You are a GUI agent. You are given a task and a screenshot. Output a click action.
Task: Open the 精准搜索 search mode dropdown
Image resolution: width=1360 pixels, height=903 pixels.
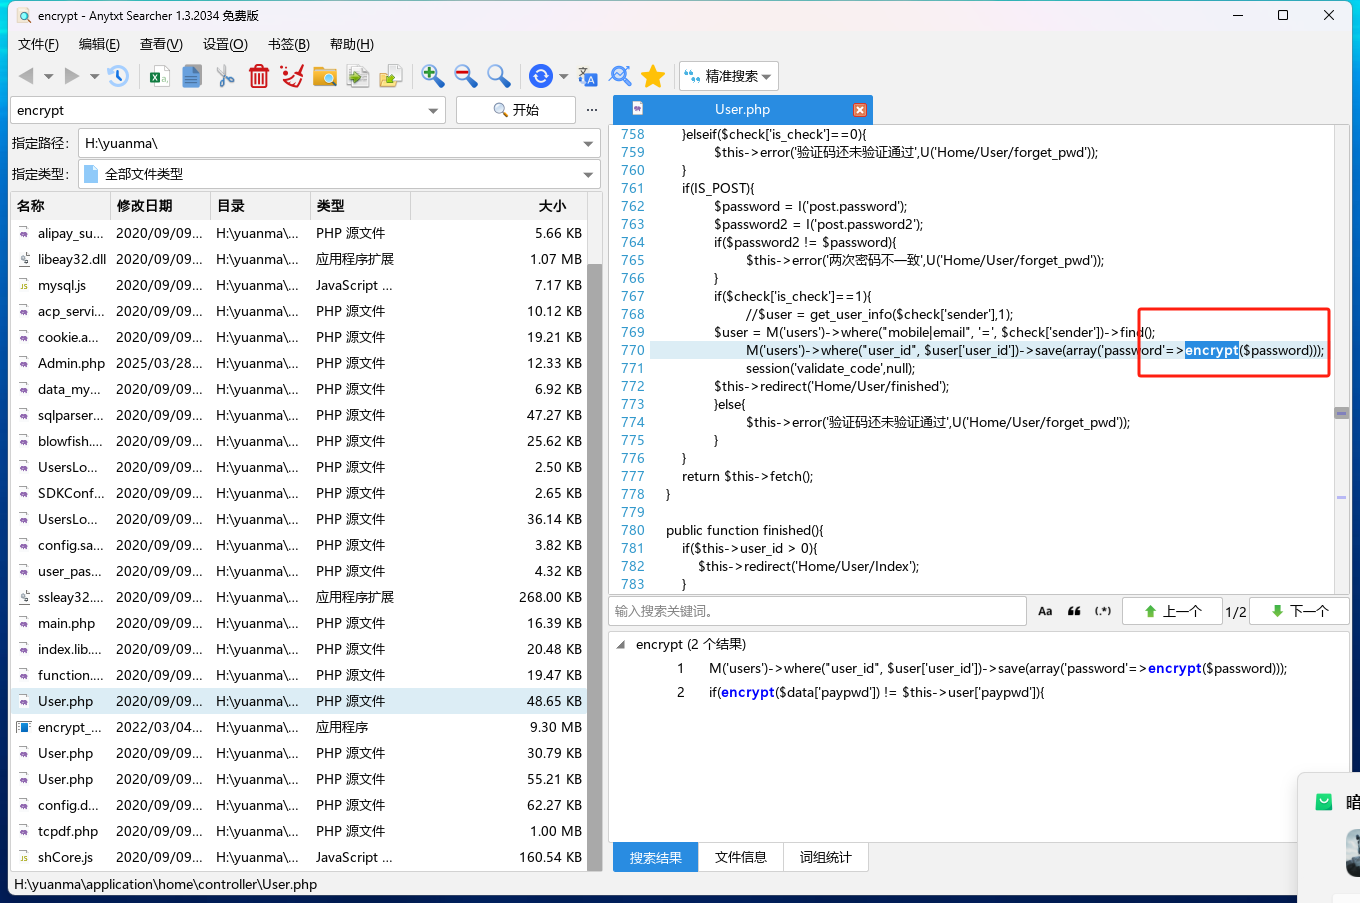tap(728, 76)
